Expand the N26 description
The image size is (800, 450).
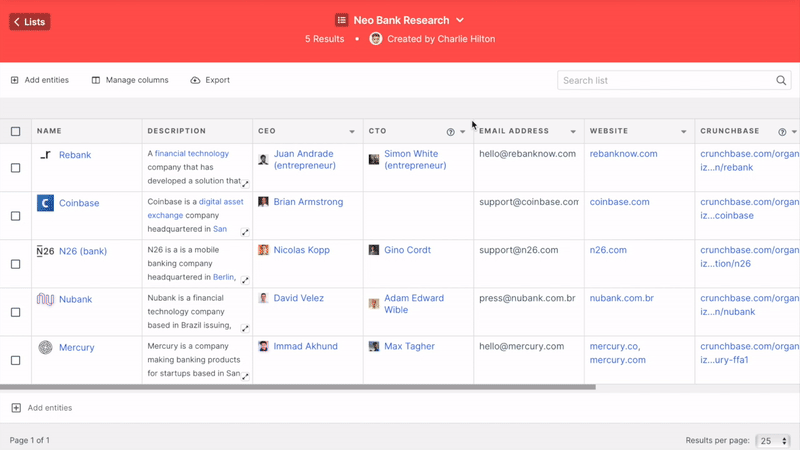click(245, 280)
